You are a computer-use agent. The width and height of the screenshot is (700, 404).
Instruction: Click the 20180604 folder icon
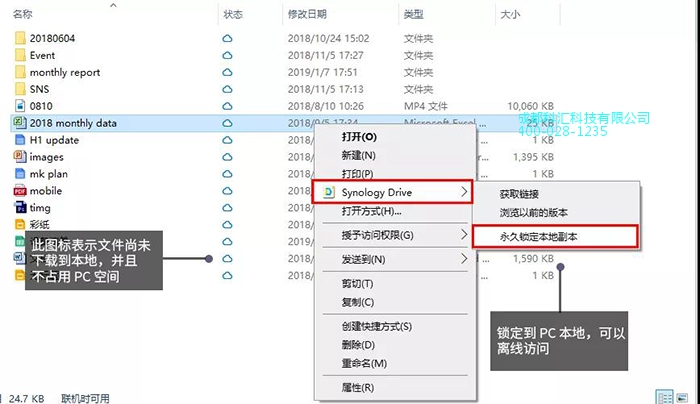20,38
